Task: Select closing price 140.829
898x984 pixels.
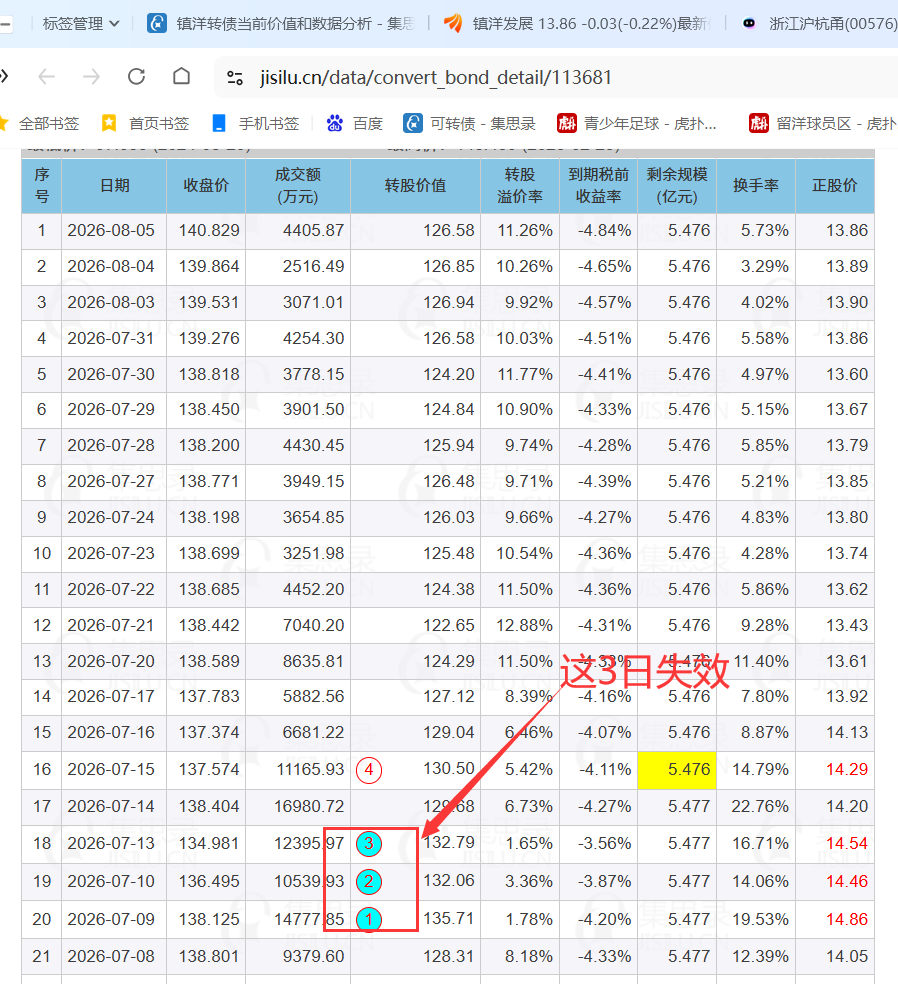Action: 209,230
